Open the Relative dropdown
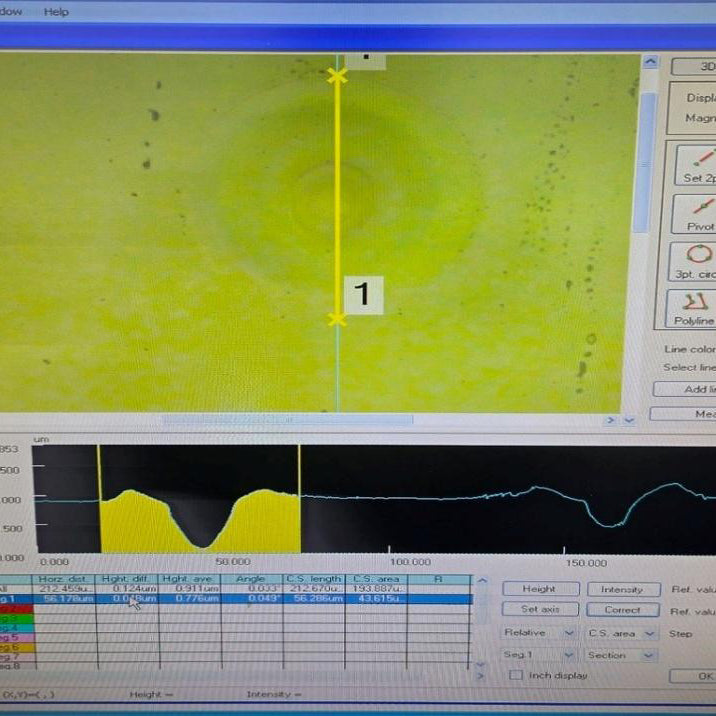 (x=538, y=633)
